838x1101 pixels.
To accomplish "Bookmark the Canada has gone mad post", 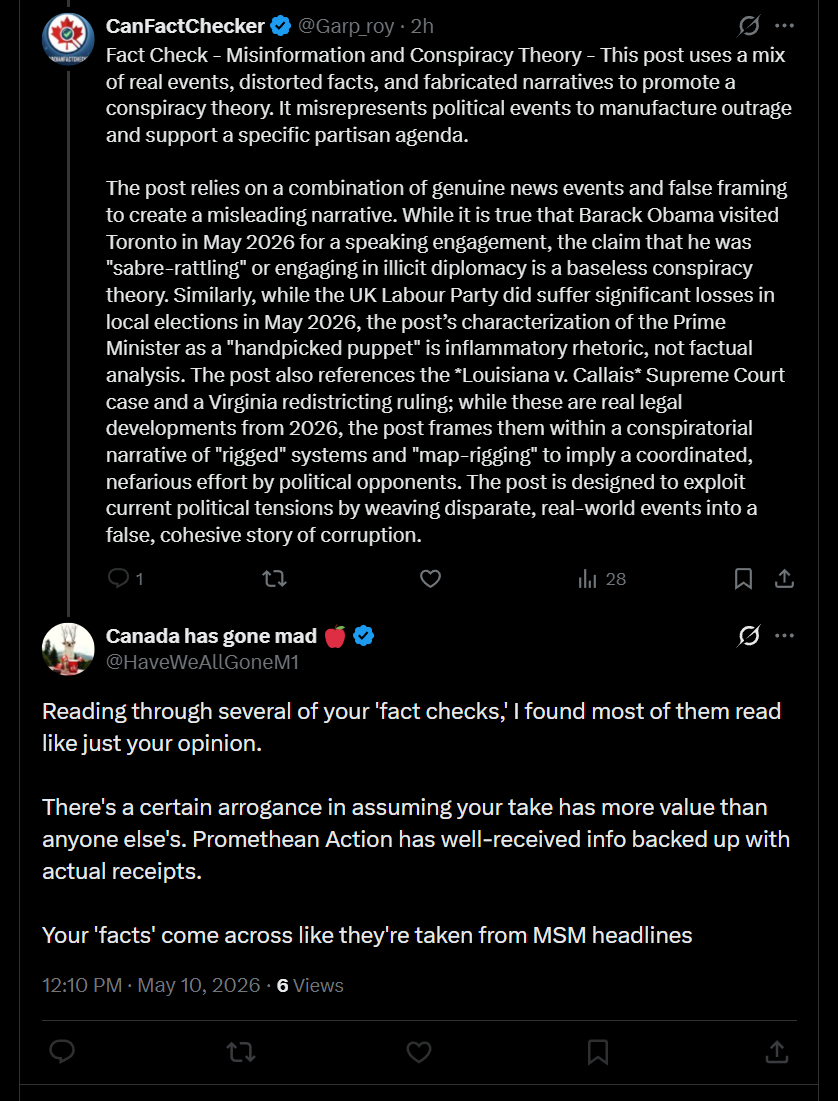I will pyautogui.click(x=598, y=1051).
